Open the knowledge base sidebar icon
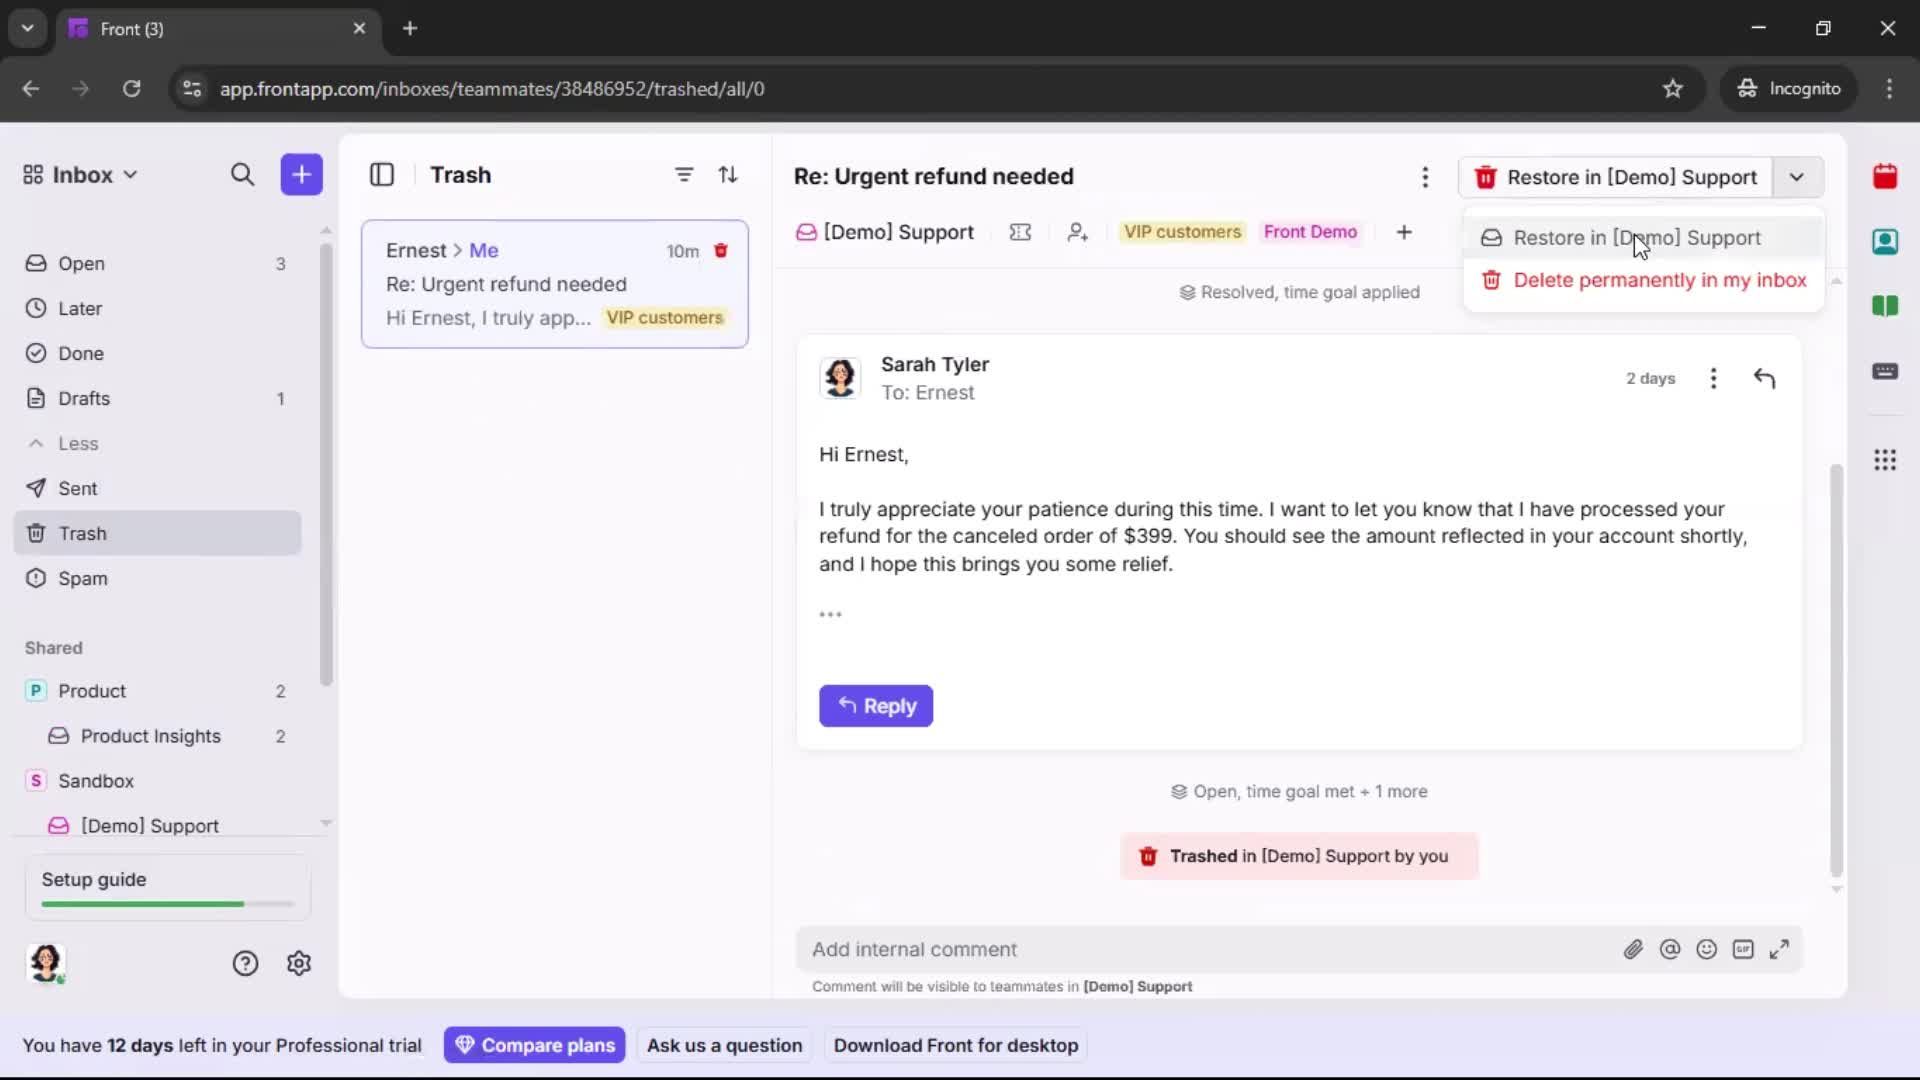 (1886, 306)
